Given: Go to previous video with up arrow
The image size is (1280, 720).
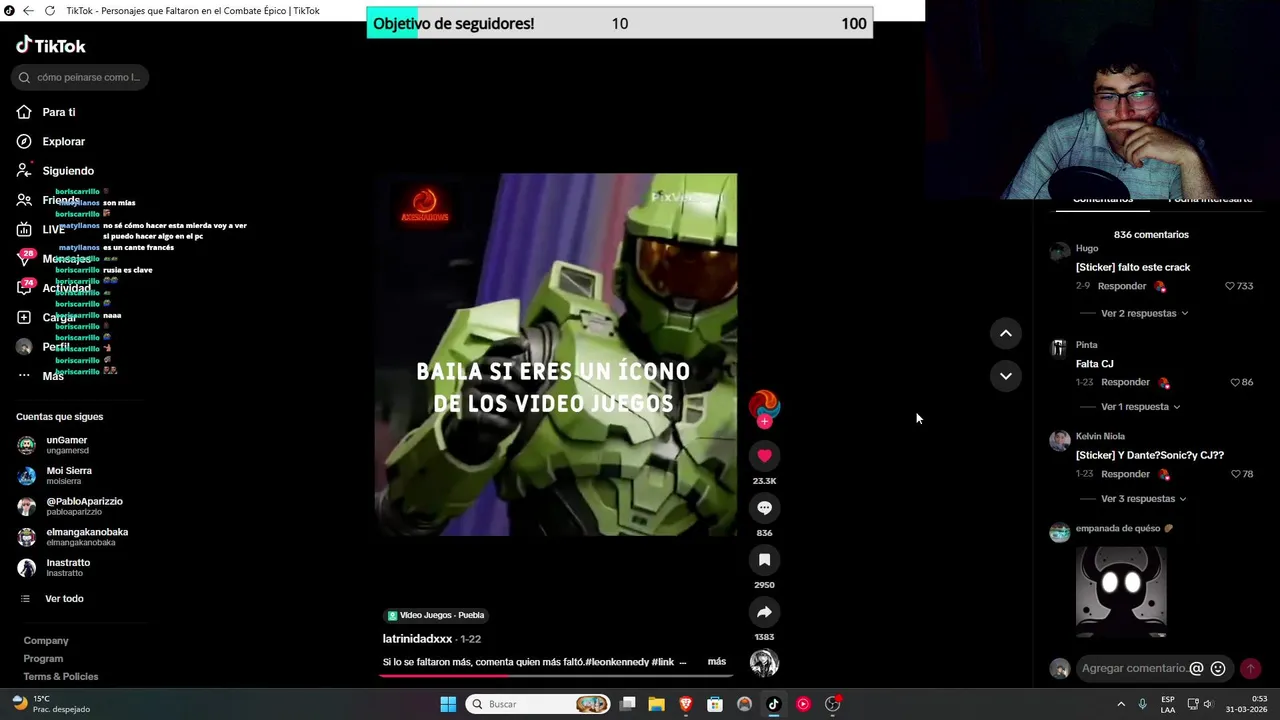Looking at the screenshot, I should point(1006,333).
